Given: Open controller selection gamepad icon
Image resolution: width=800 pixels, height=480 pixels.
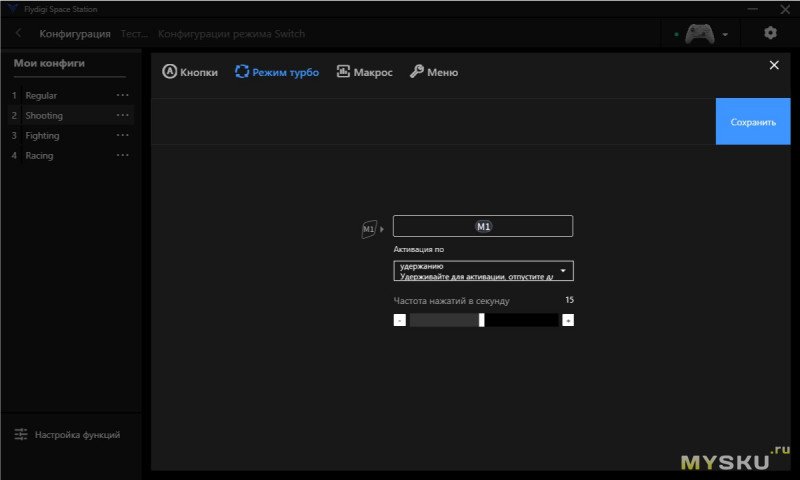Looking at the screenshot, I should [699, 34].
